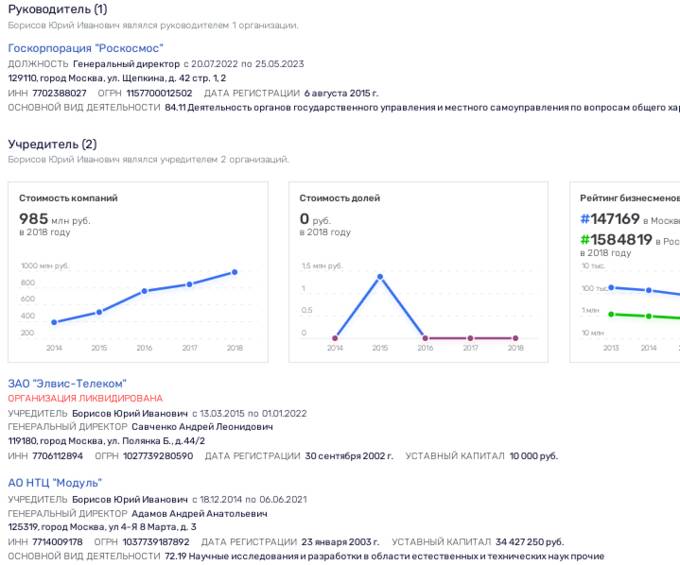This screenshot has width=680, height=565.
Task: Click the 2014 point on Стоимость компаний chart
Action: tap(54, 322)
